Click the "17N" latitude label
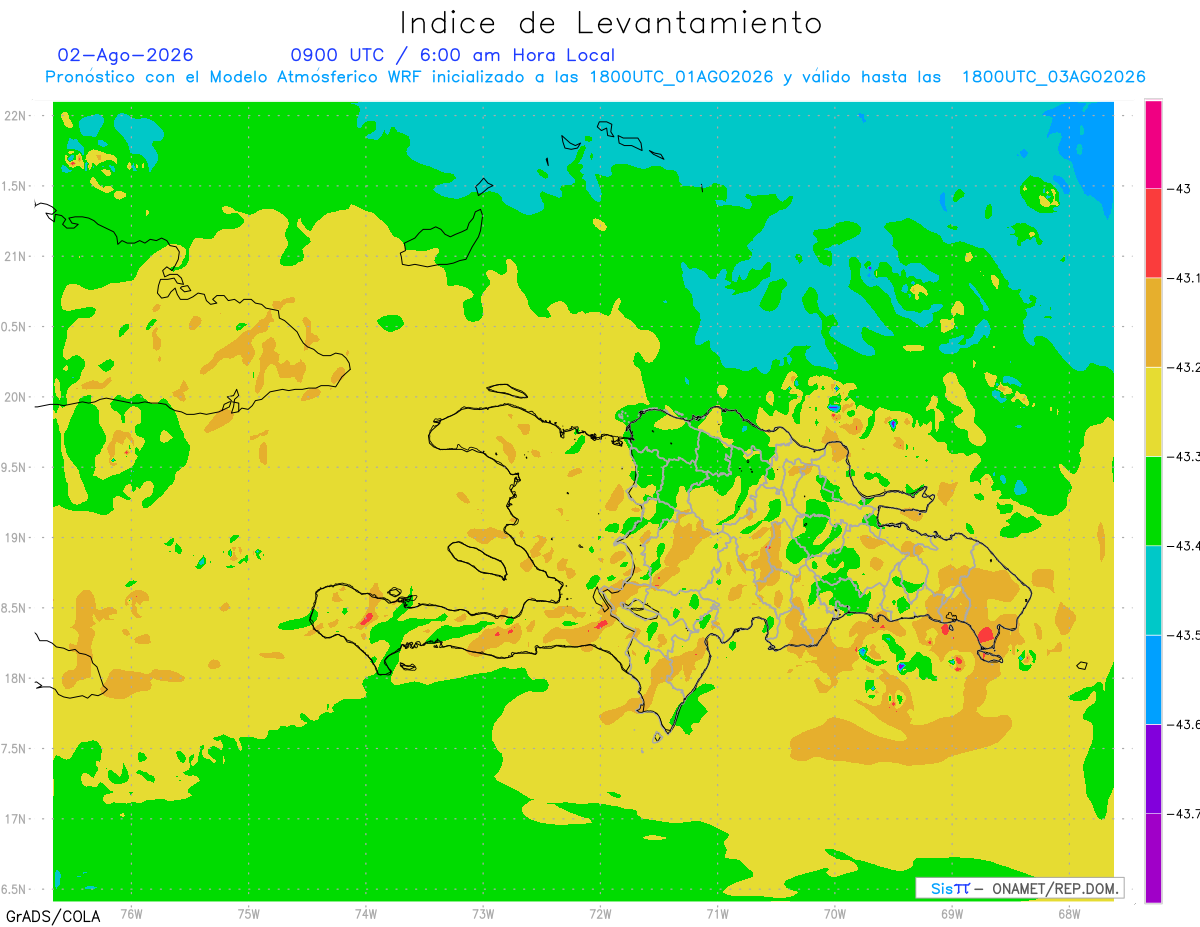 [x=14, y=819]
